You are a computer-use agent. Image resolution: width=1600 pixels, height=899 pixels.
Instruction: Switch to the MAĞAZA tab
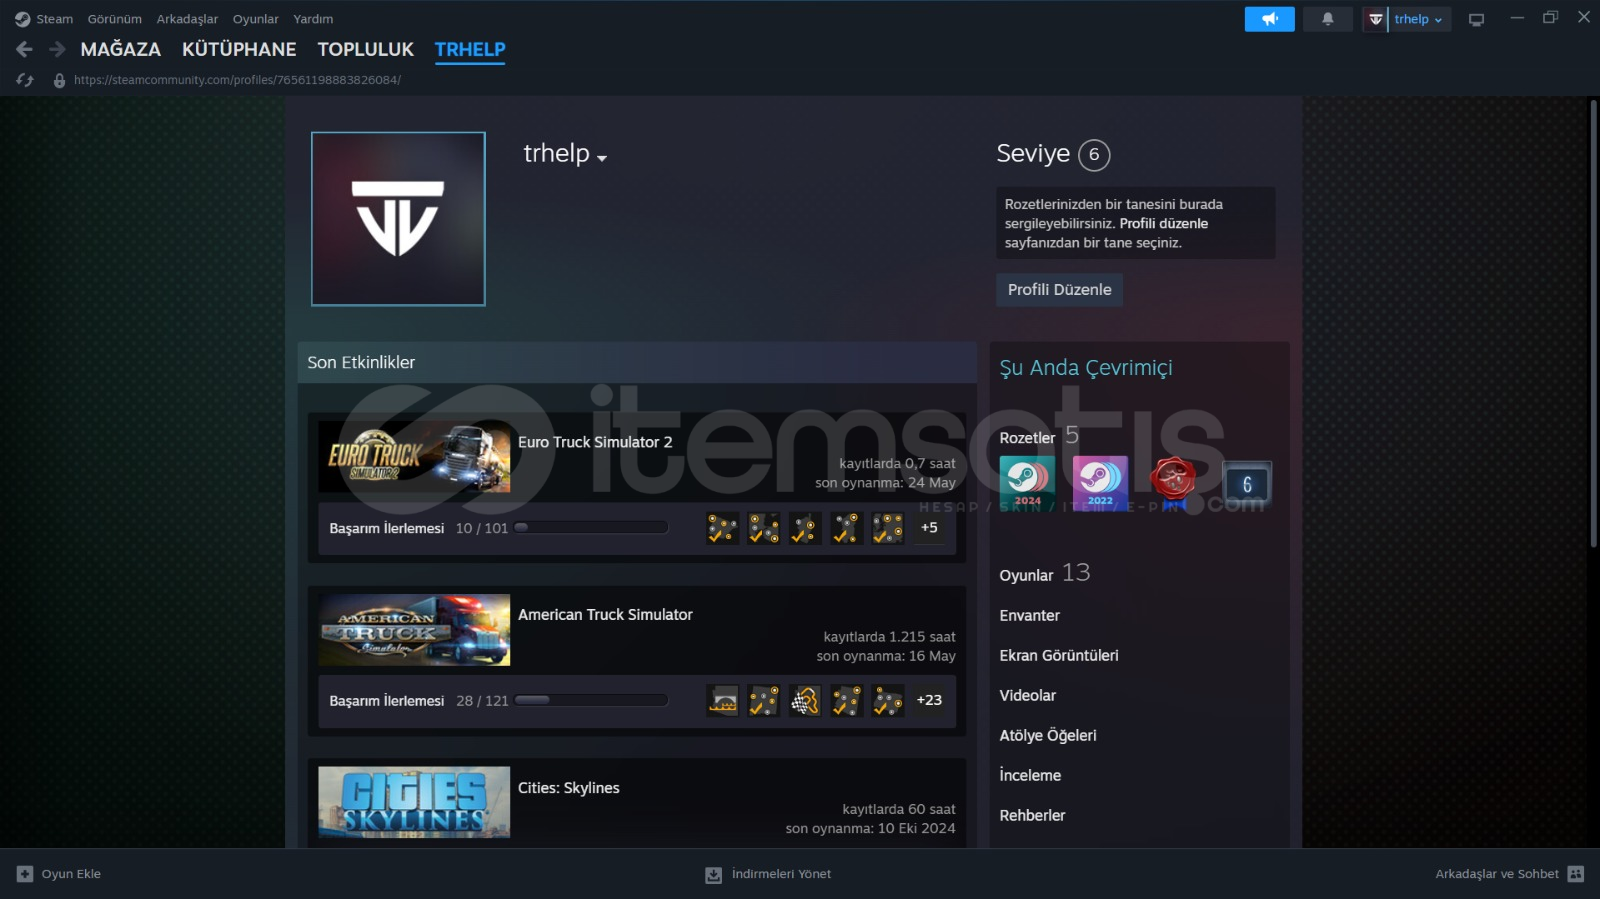point(121,49)
